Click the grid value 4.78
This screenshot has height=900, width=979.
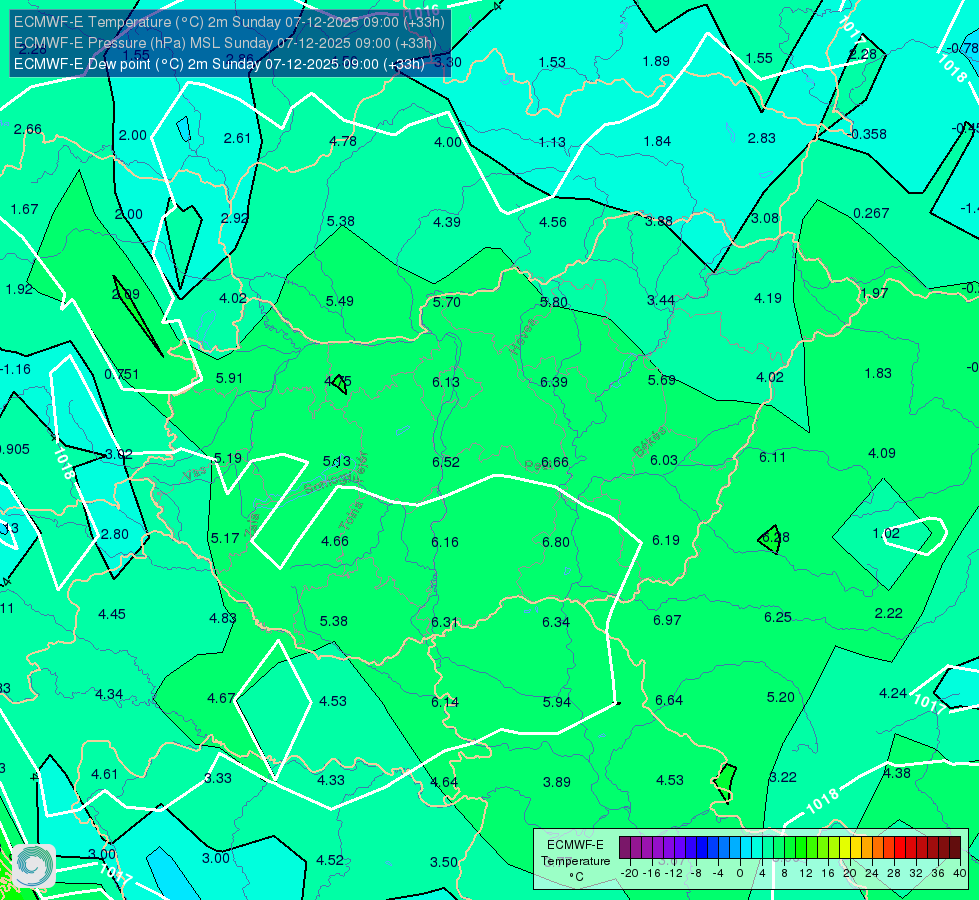(343, 141)
